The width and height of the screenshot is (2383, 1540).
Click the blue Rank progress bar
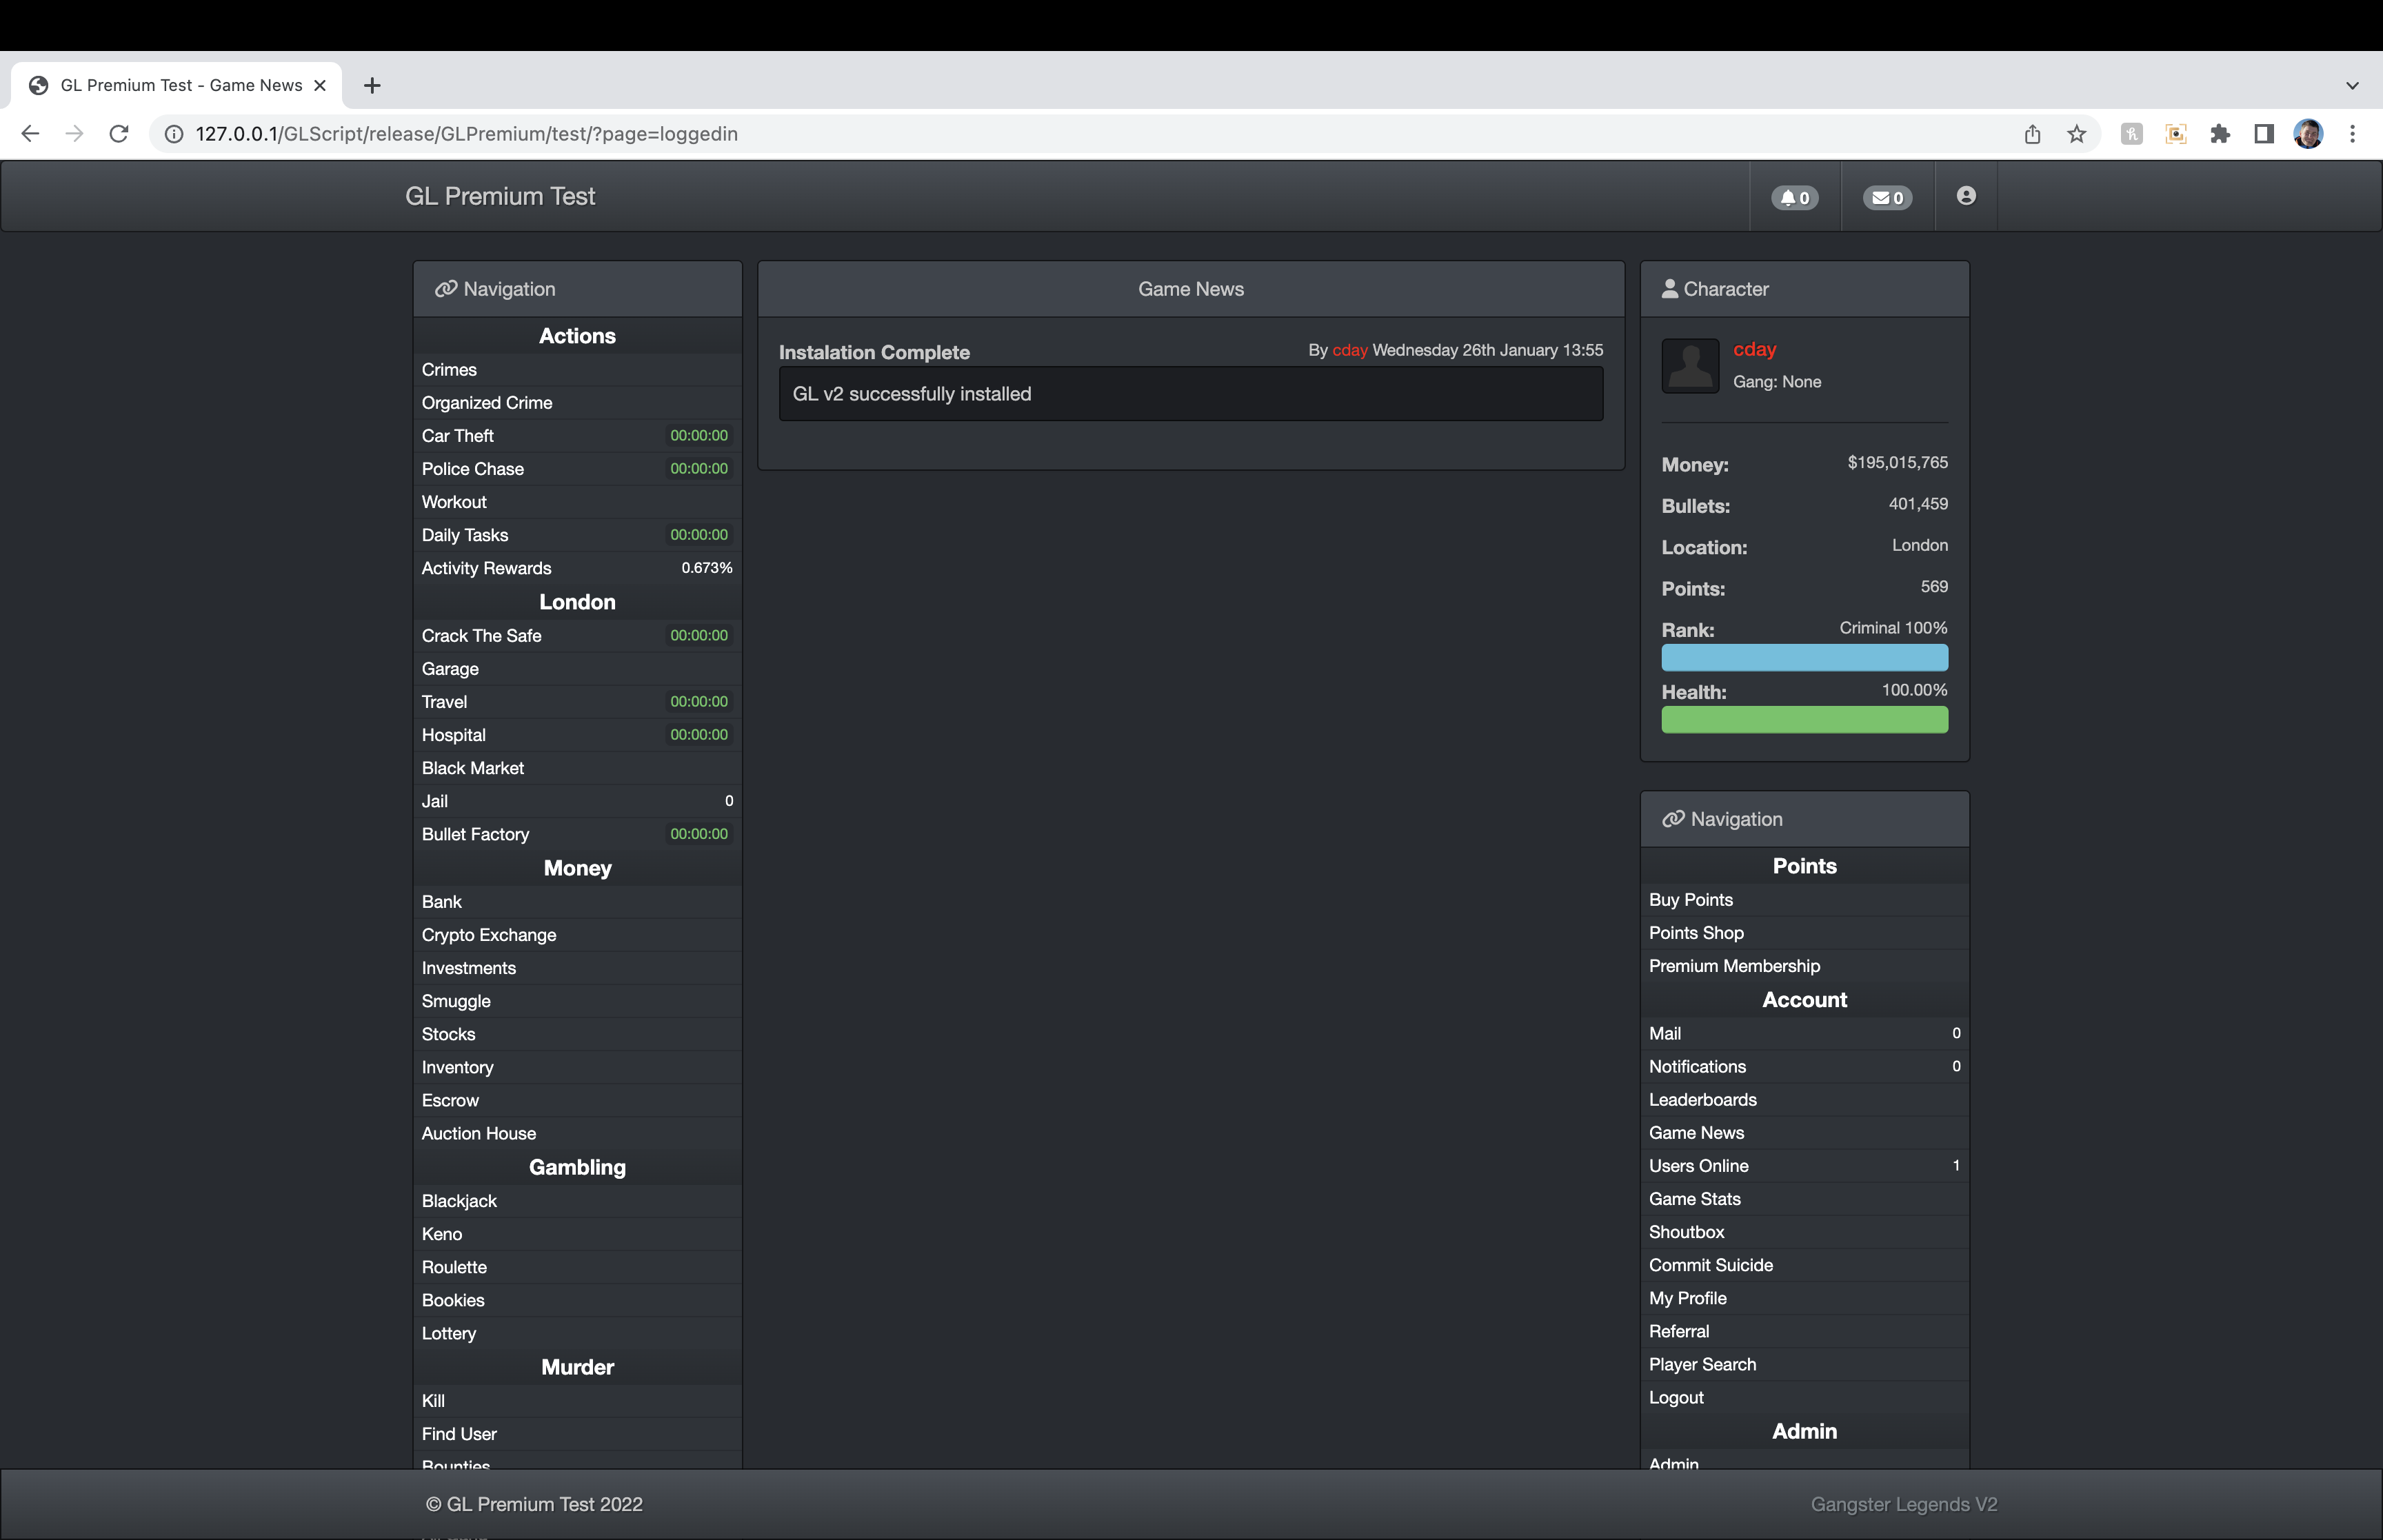click(x=1804, y=658)
